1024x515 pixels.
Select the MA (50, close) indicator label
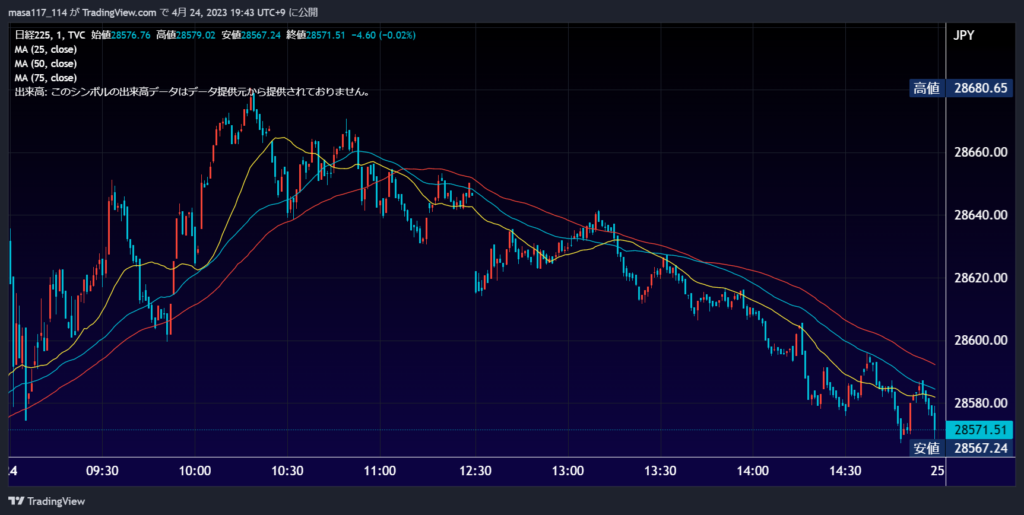pos(46,64)
